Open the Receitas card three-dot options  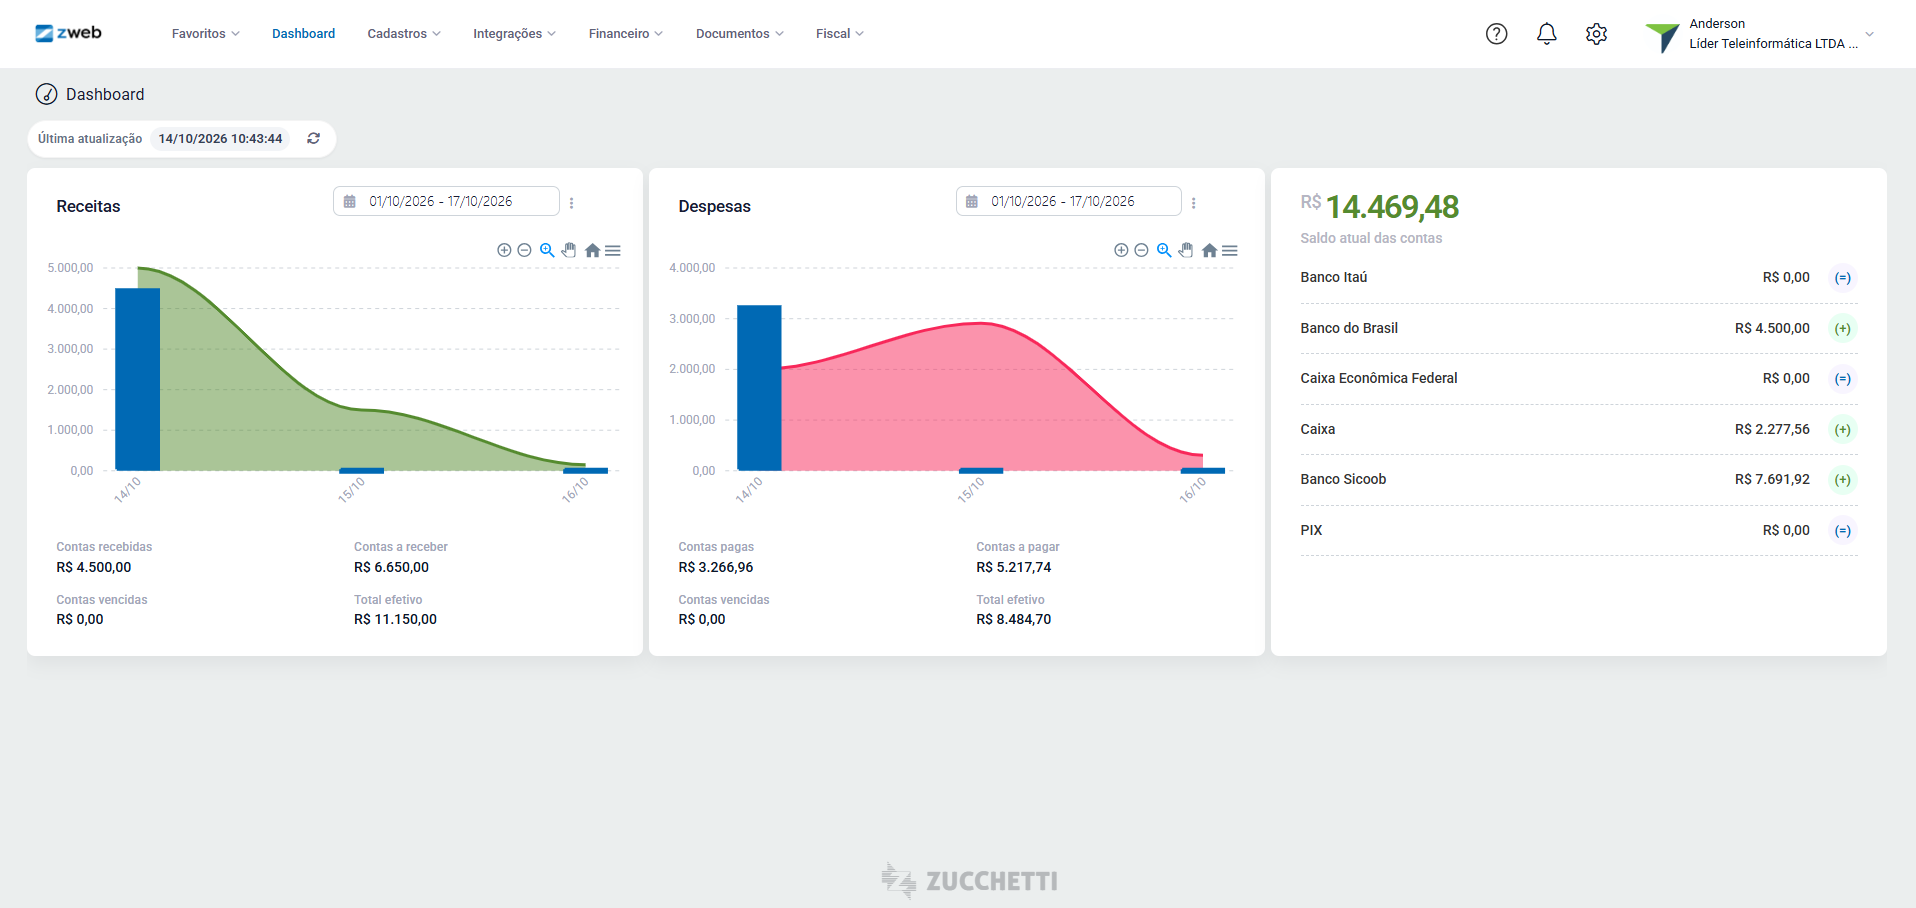pos(571,202)
